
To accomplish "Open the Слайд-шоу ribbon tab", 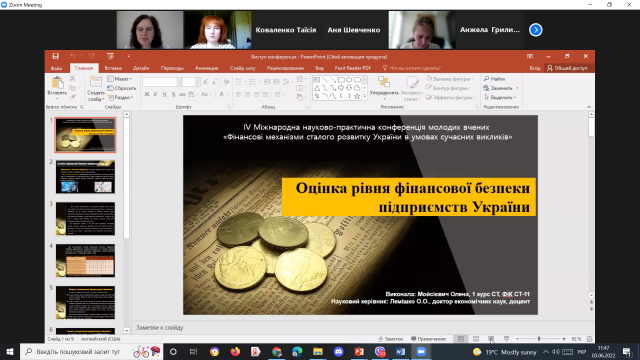I will point(242,68).
